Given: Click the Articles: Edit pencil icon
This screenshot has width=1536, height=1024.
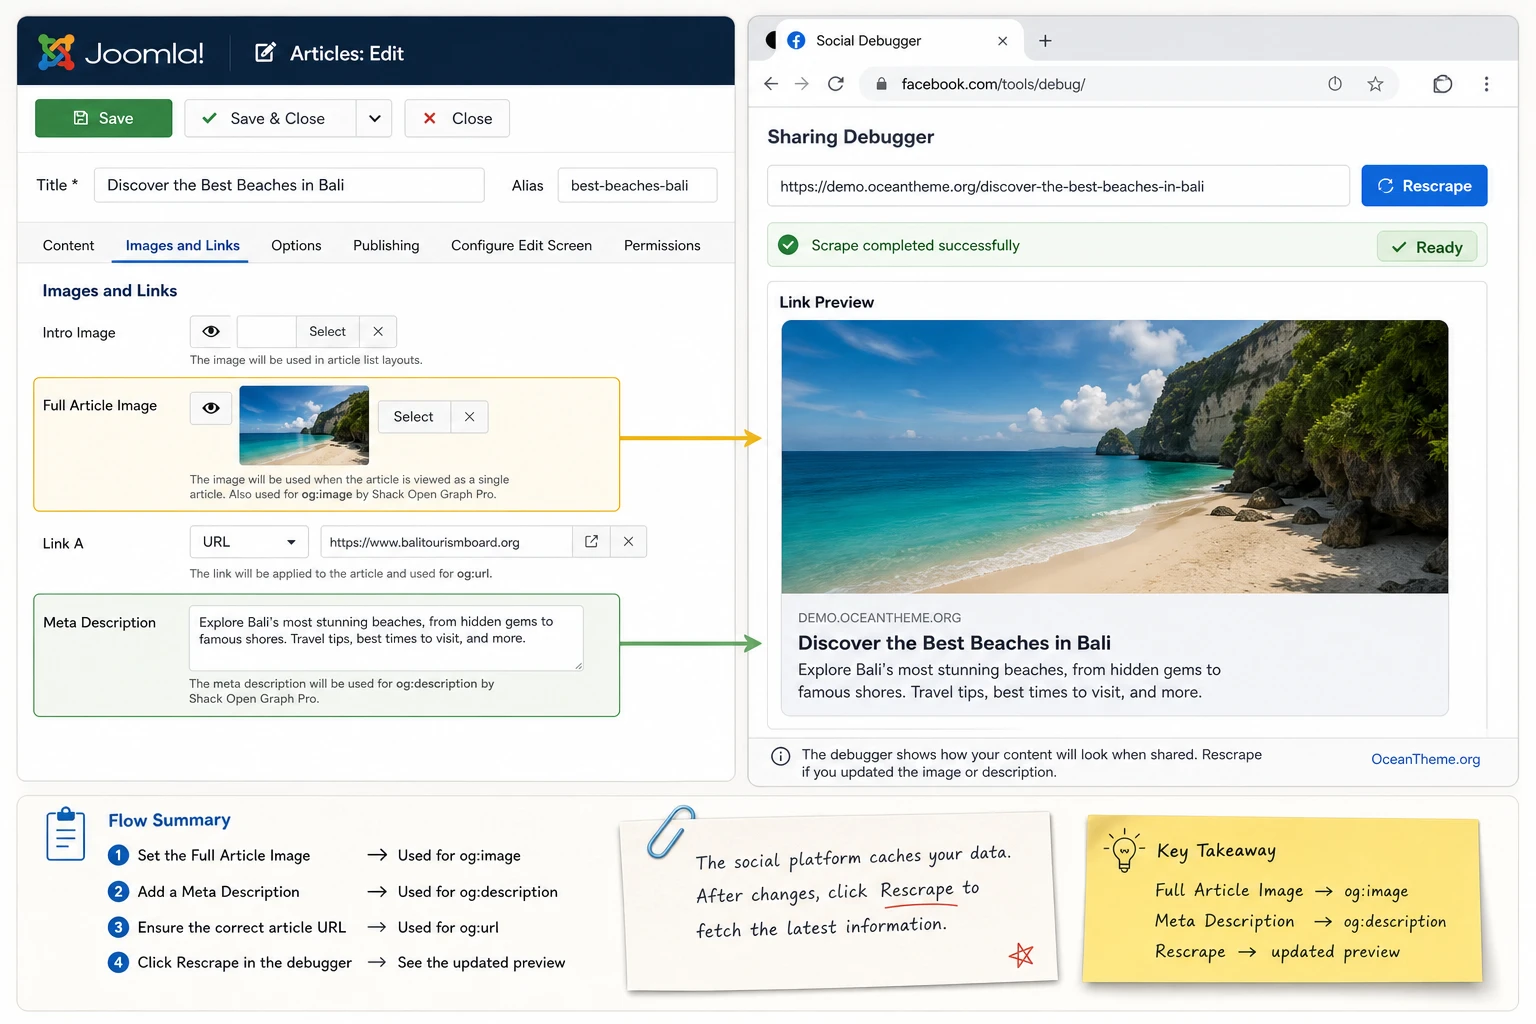Looking at the screenshot, I should [265, 53].
